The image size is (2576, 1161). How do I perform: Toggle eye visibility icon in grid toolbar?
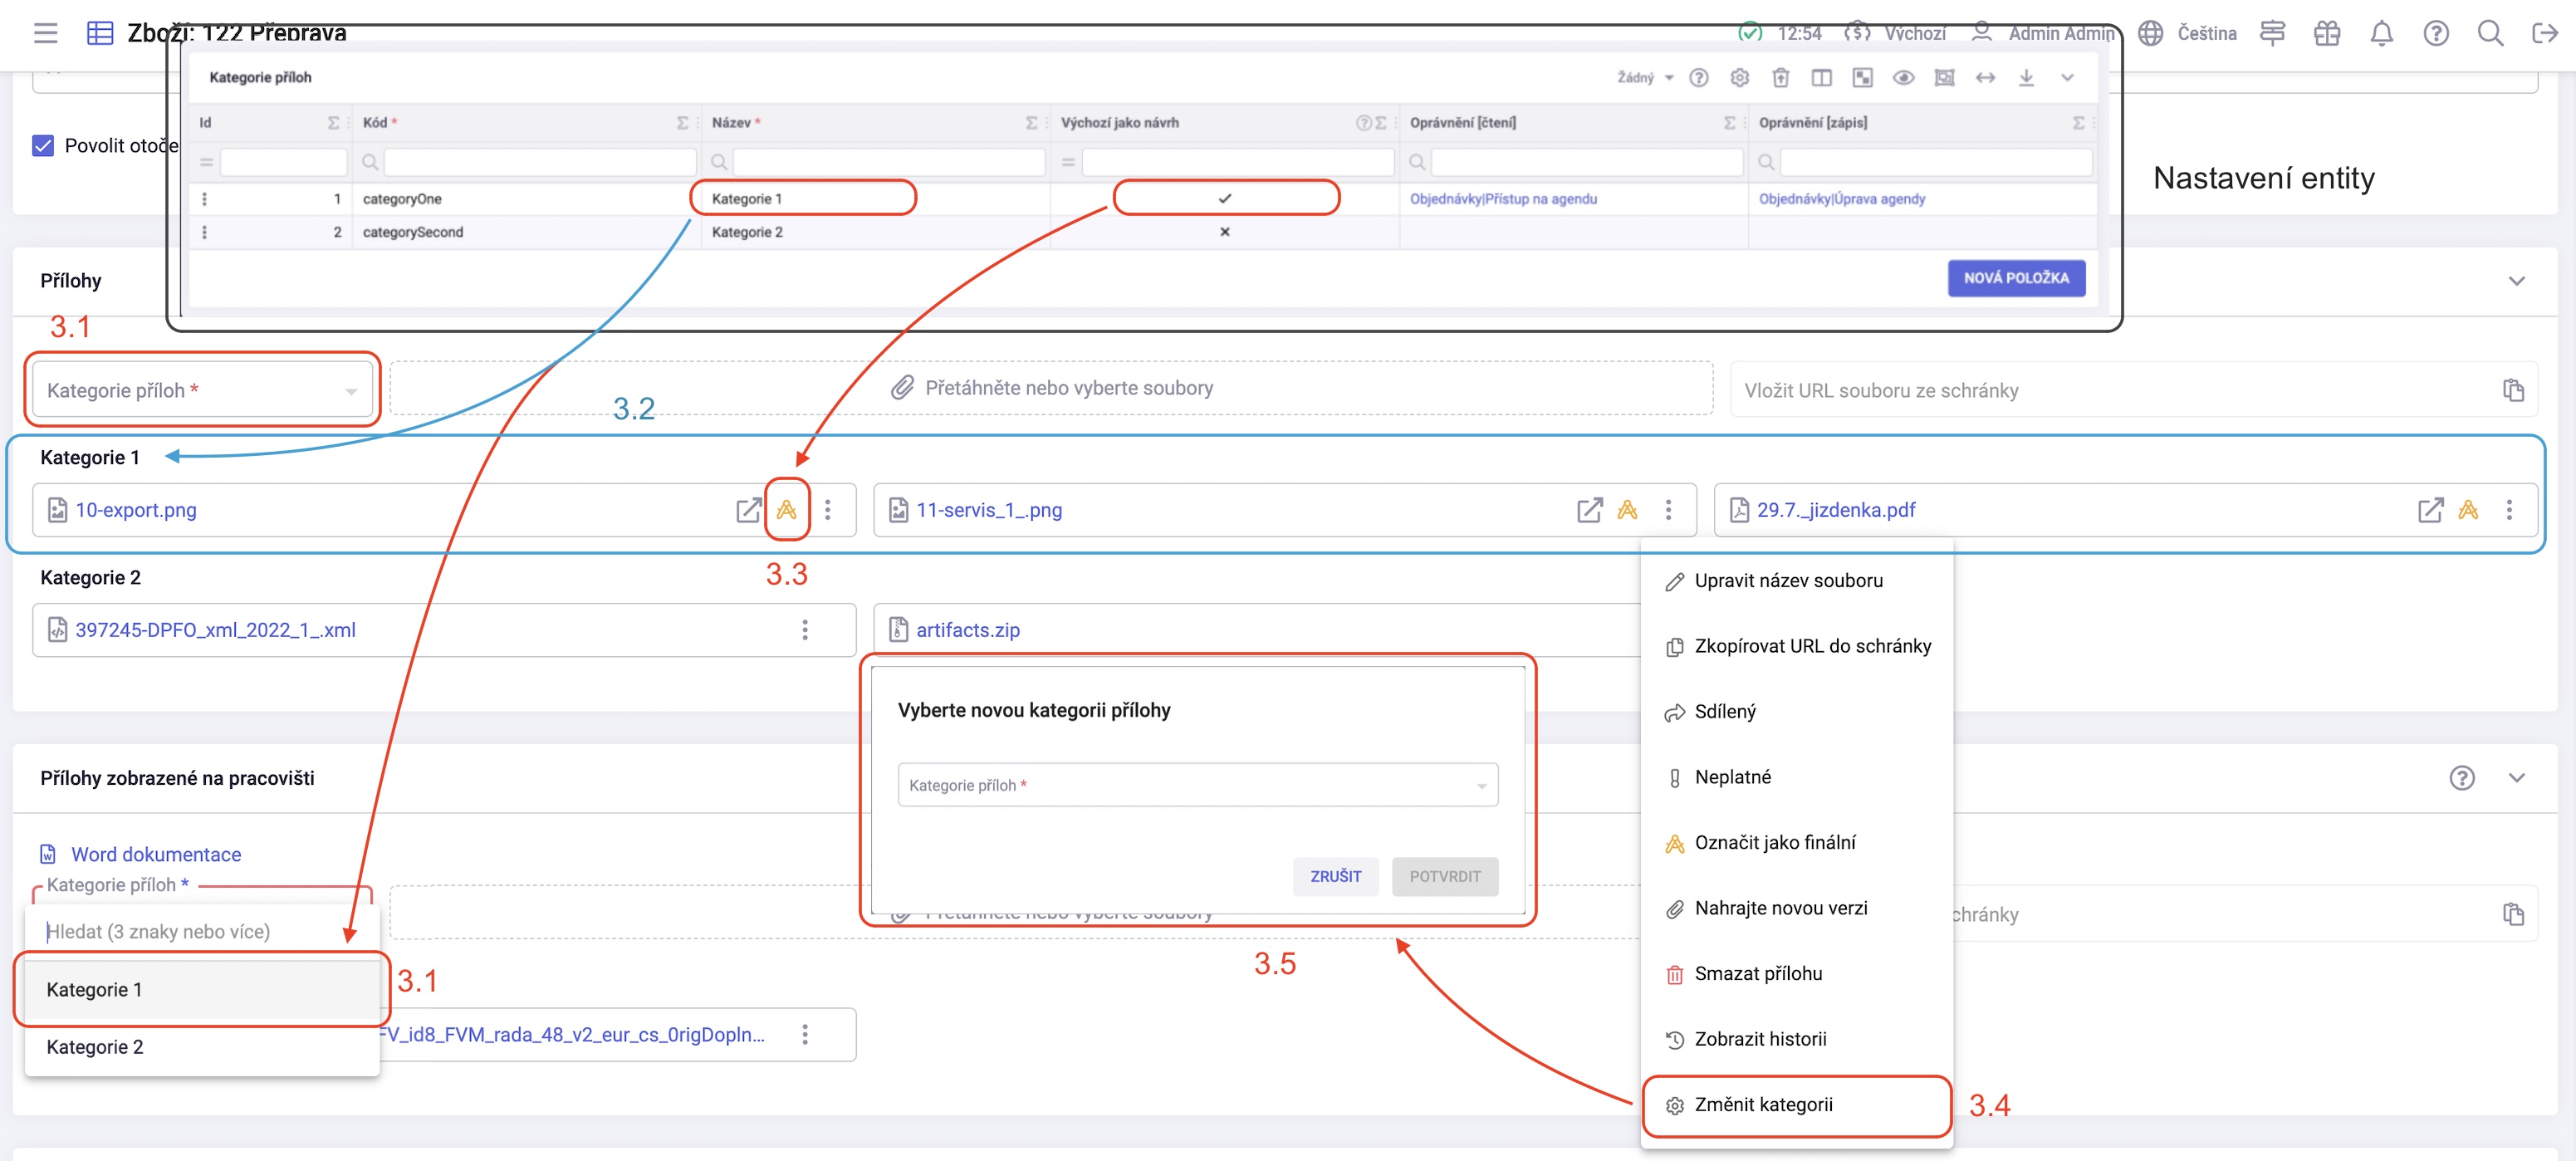(x=1903, y=78)
